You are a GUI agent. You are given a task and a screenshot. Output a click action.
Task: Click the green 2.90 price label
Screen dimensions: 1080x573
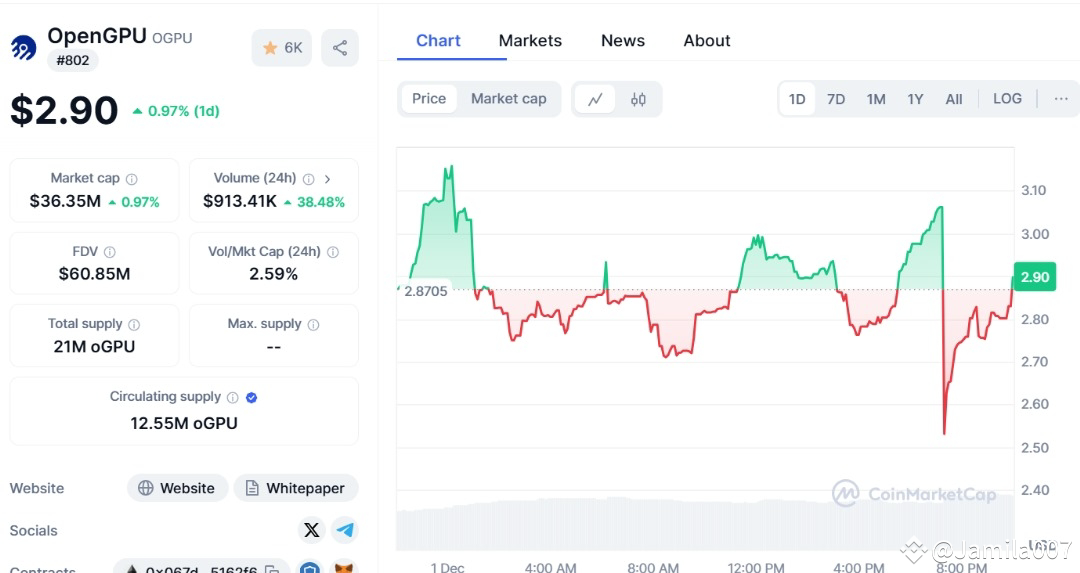point(1035,277)
